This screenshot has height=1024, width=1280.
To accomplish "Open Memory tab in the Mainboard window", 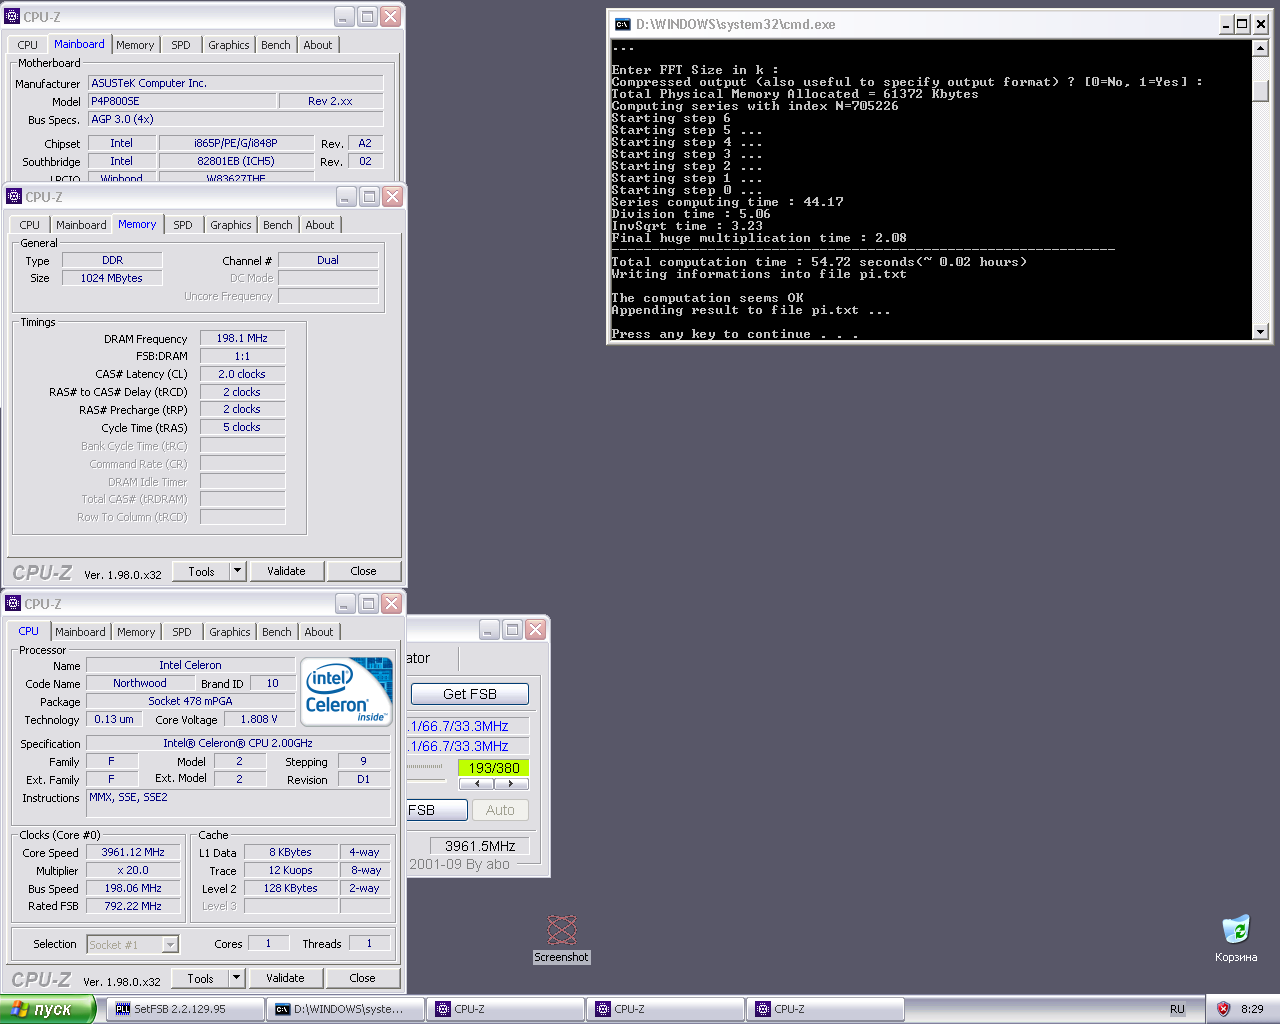I will (x=135, y=45).
